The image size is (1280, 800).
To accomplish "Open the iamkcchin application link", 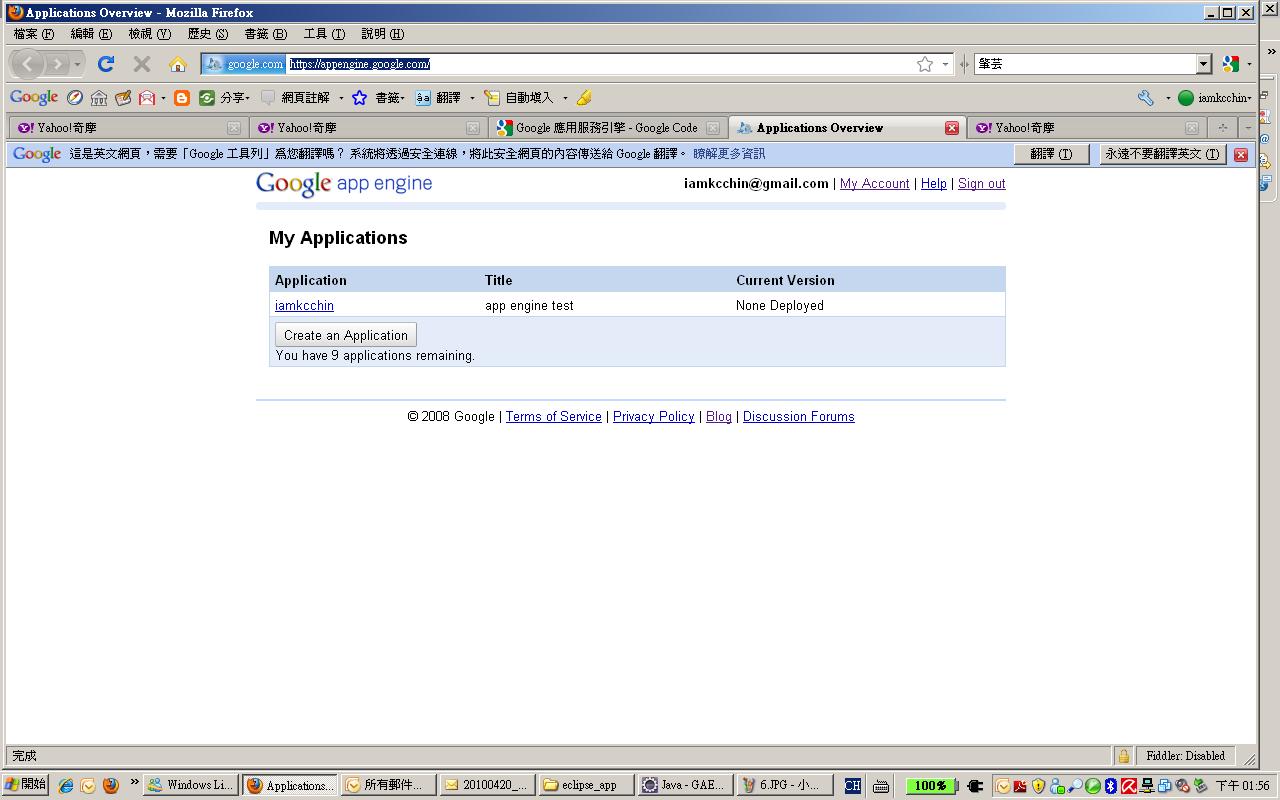I will click(x=304, y=306).
